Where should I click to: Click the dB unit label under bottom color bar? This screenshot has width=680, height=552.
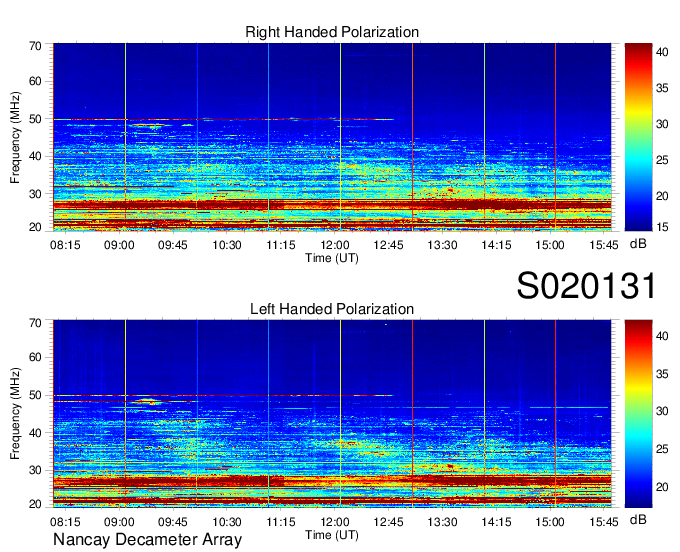(638, 520)
